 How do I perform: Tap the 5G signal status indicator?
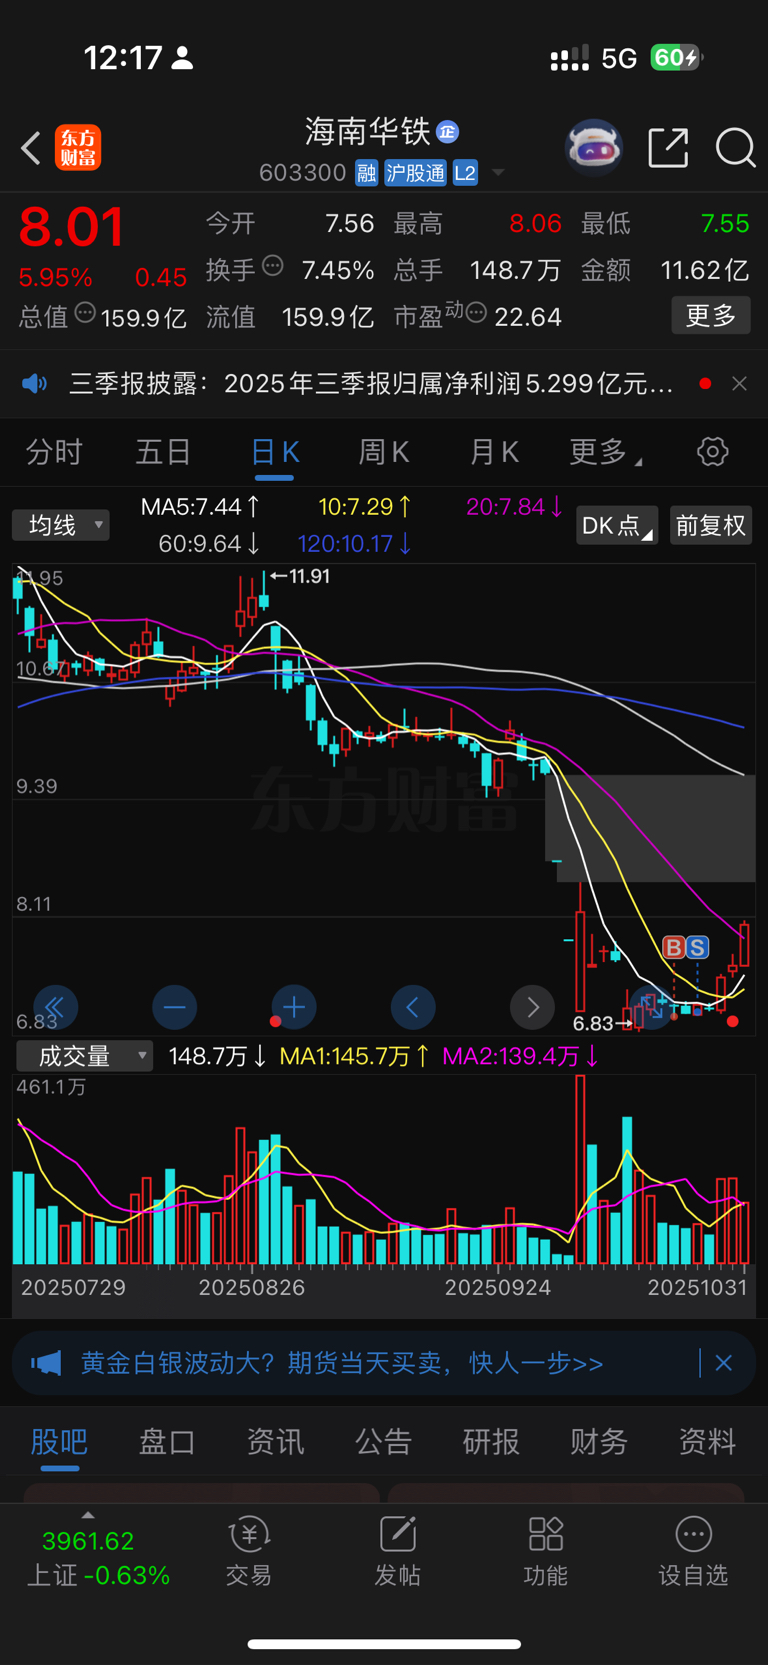point(619,58)
